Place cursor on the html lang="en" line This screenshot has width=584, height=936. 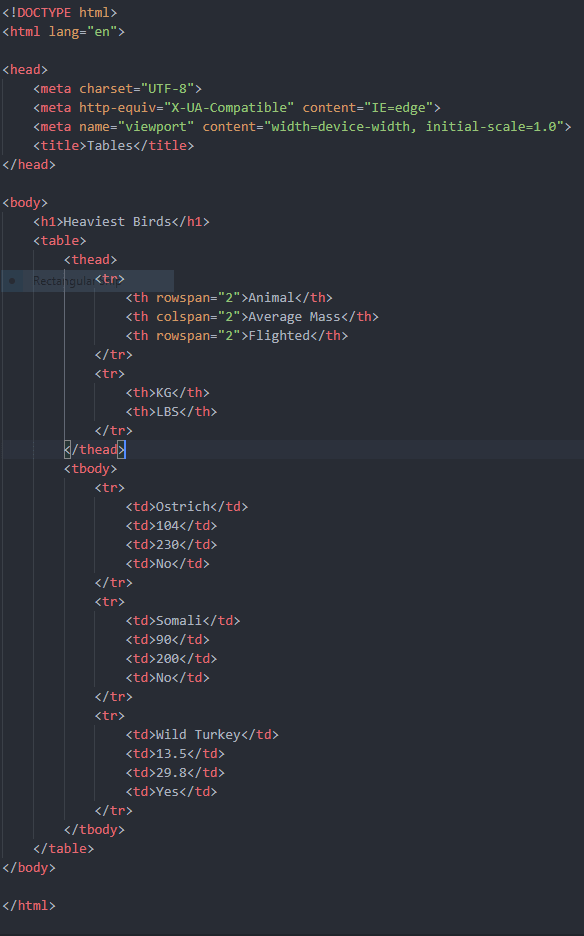point(63,32)
